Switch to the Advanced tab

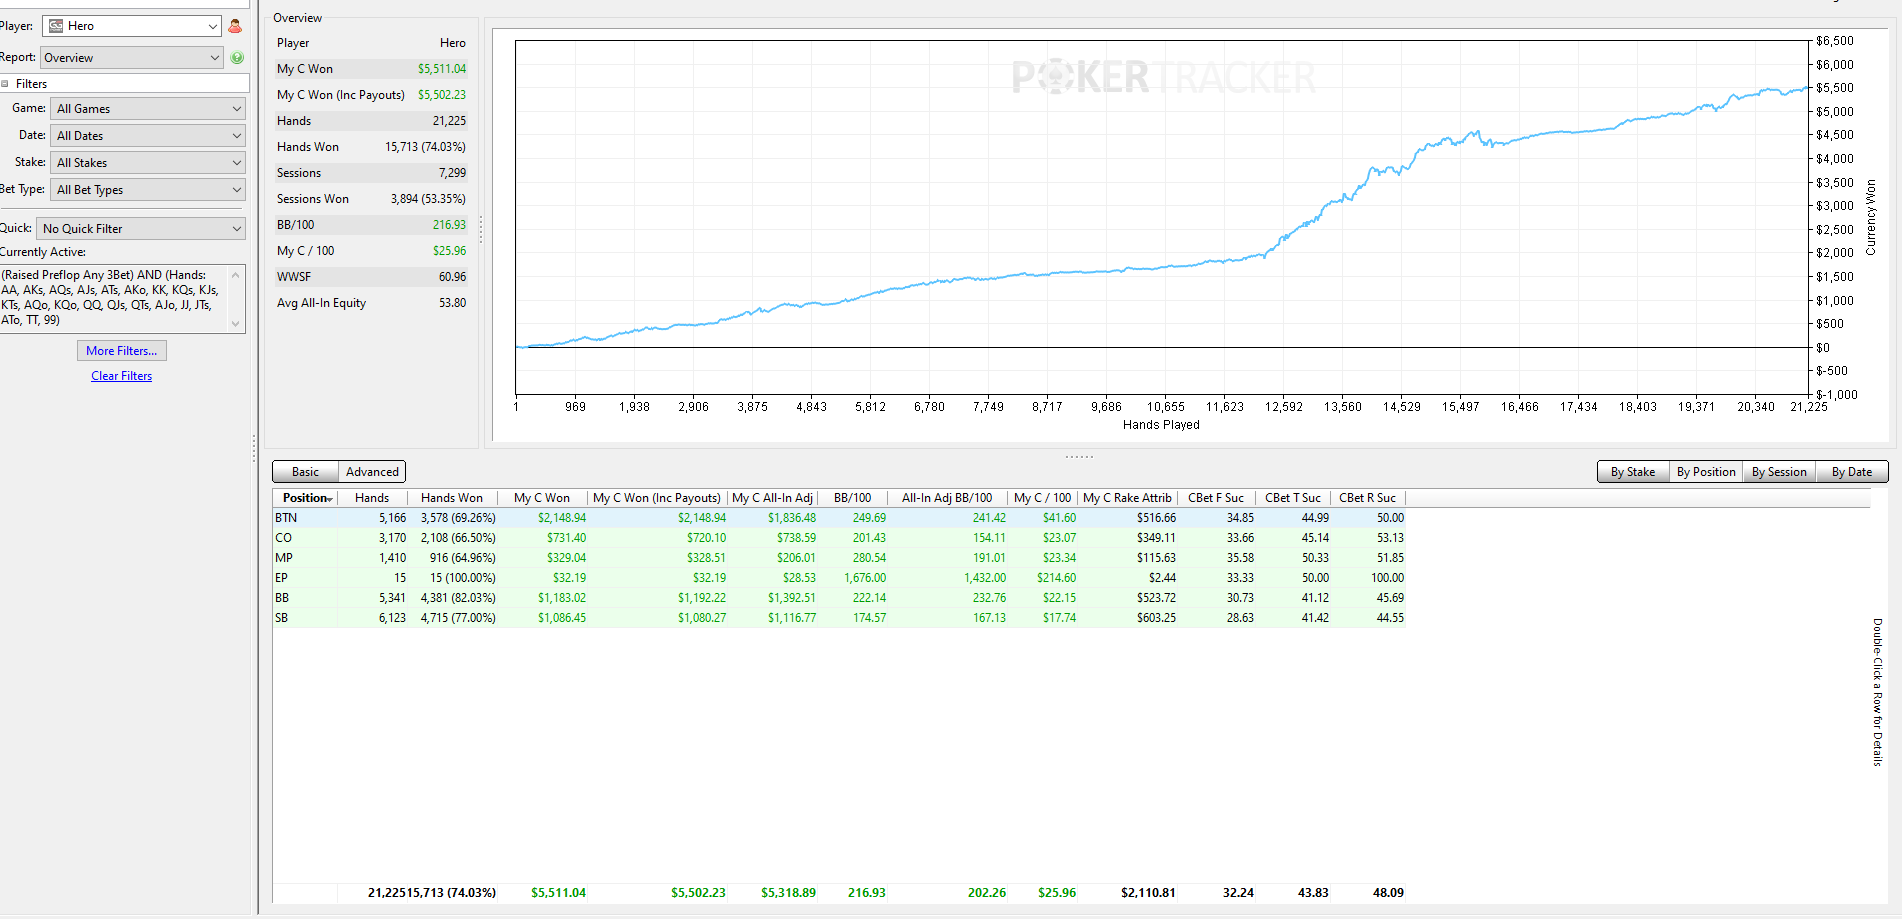372,472
